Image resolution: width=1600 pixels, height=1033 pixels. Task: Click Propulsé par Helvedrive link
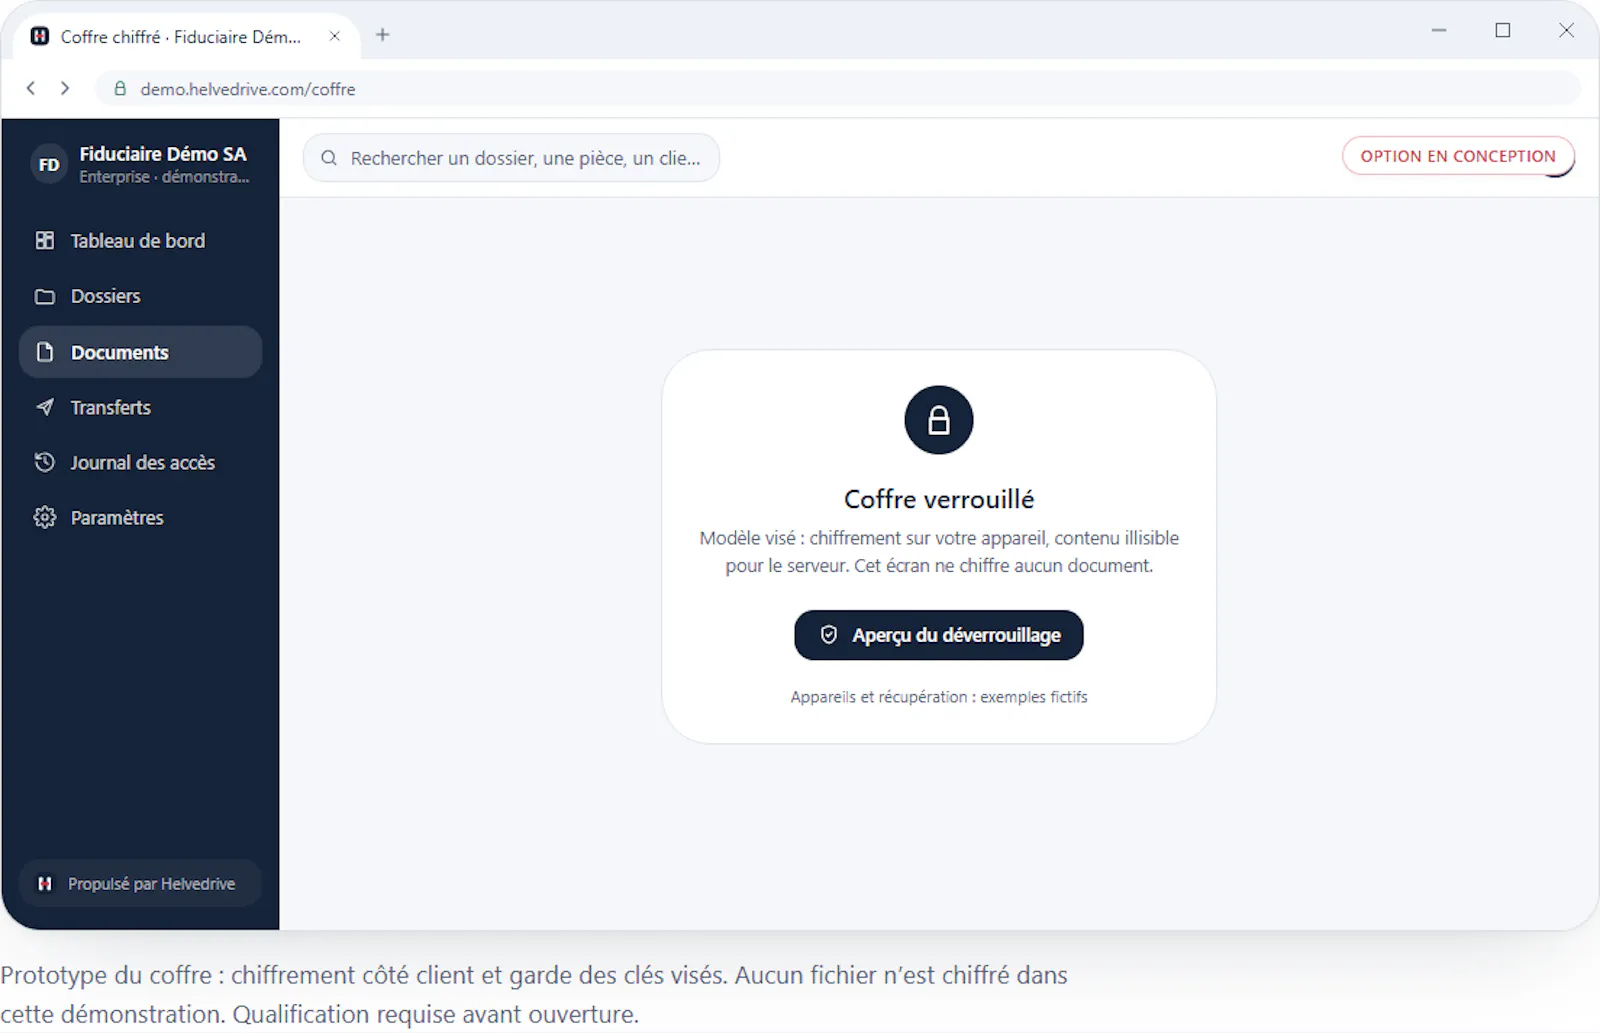click(x=140, y=884)
